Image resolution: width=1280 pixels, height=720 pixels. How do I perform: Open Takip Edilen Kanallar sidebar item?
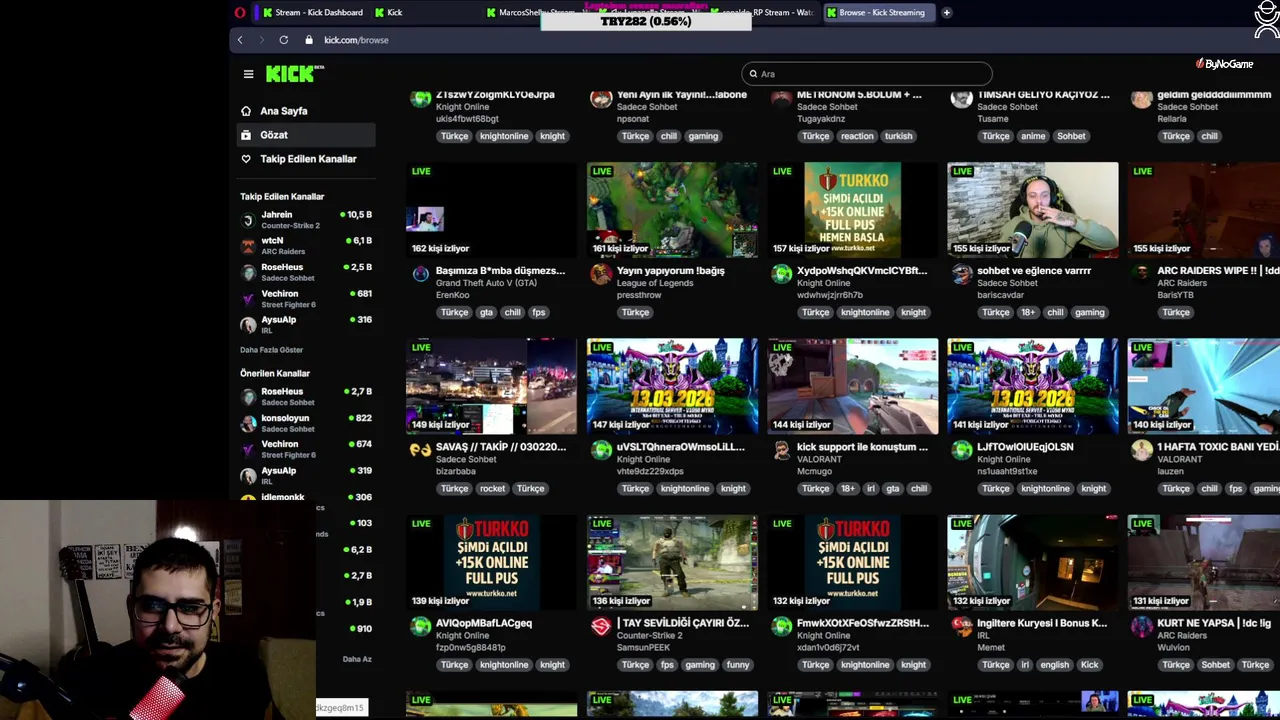coord(308,159)
